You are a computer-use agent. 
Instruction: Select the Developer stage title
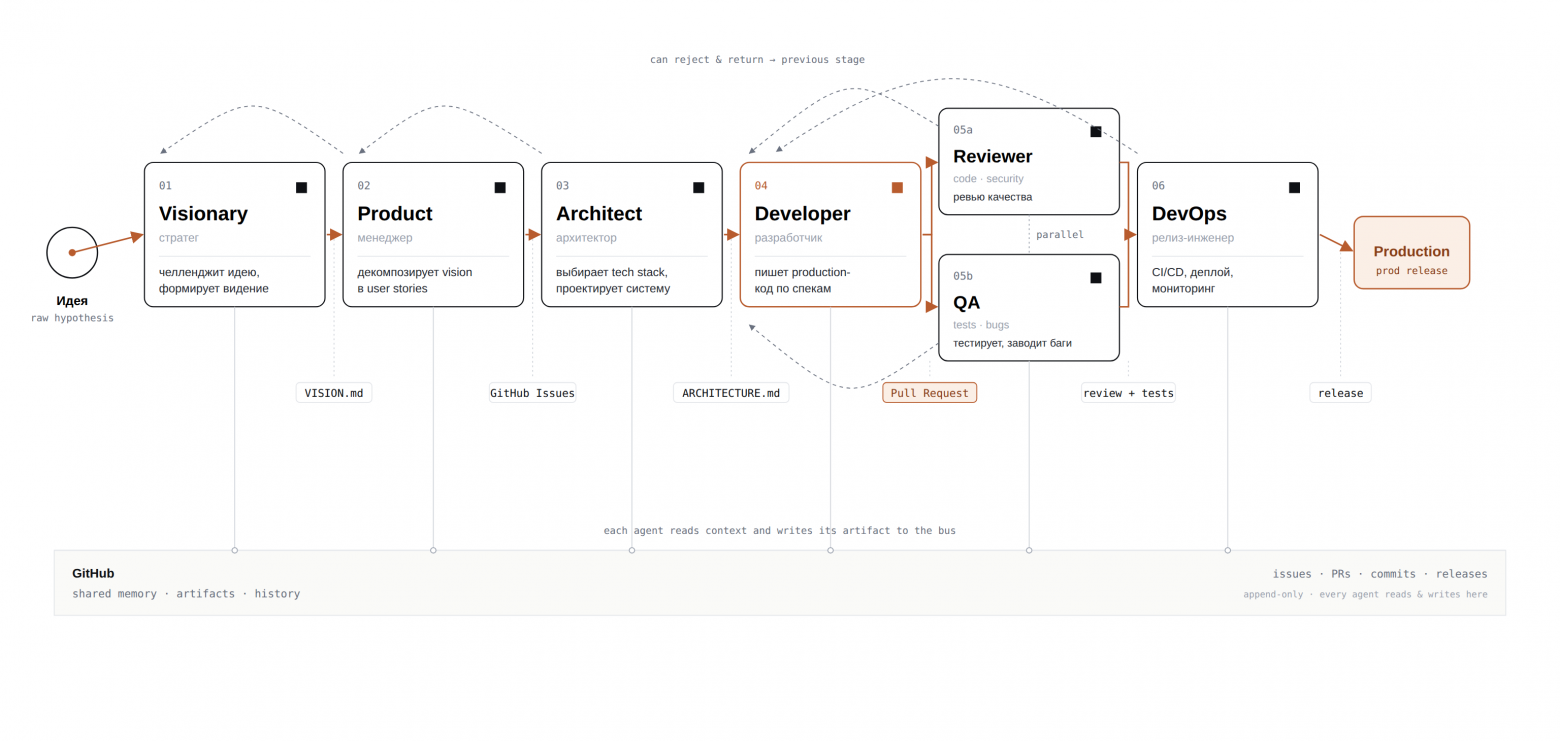click(802, 214)
